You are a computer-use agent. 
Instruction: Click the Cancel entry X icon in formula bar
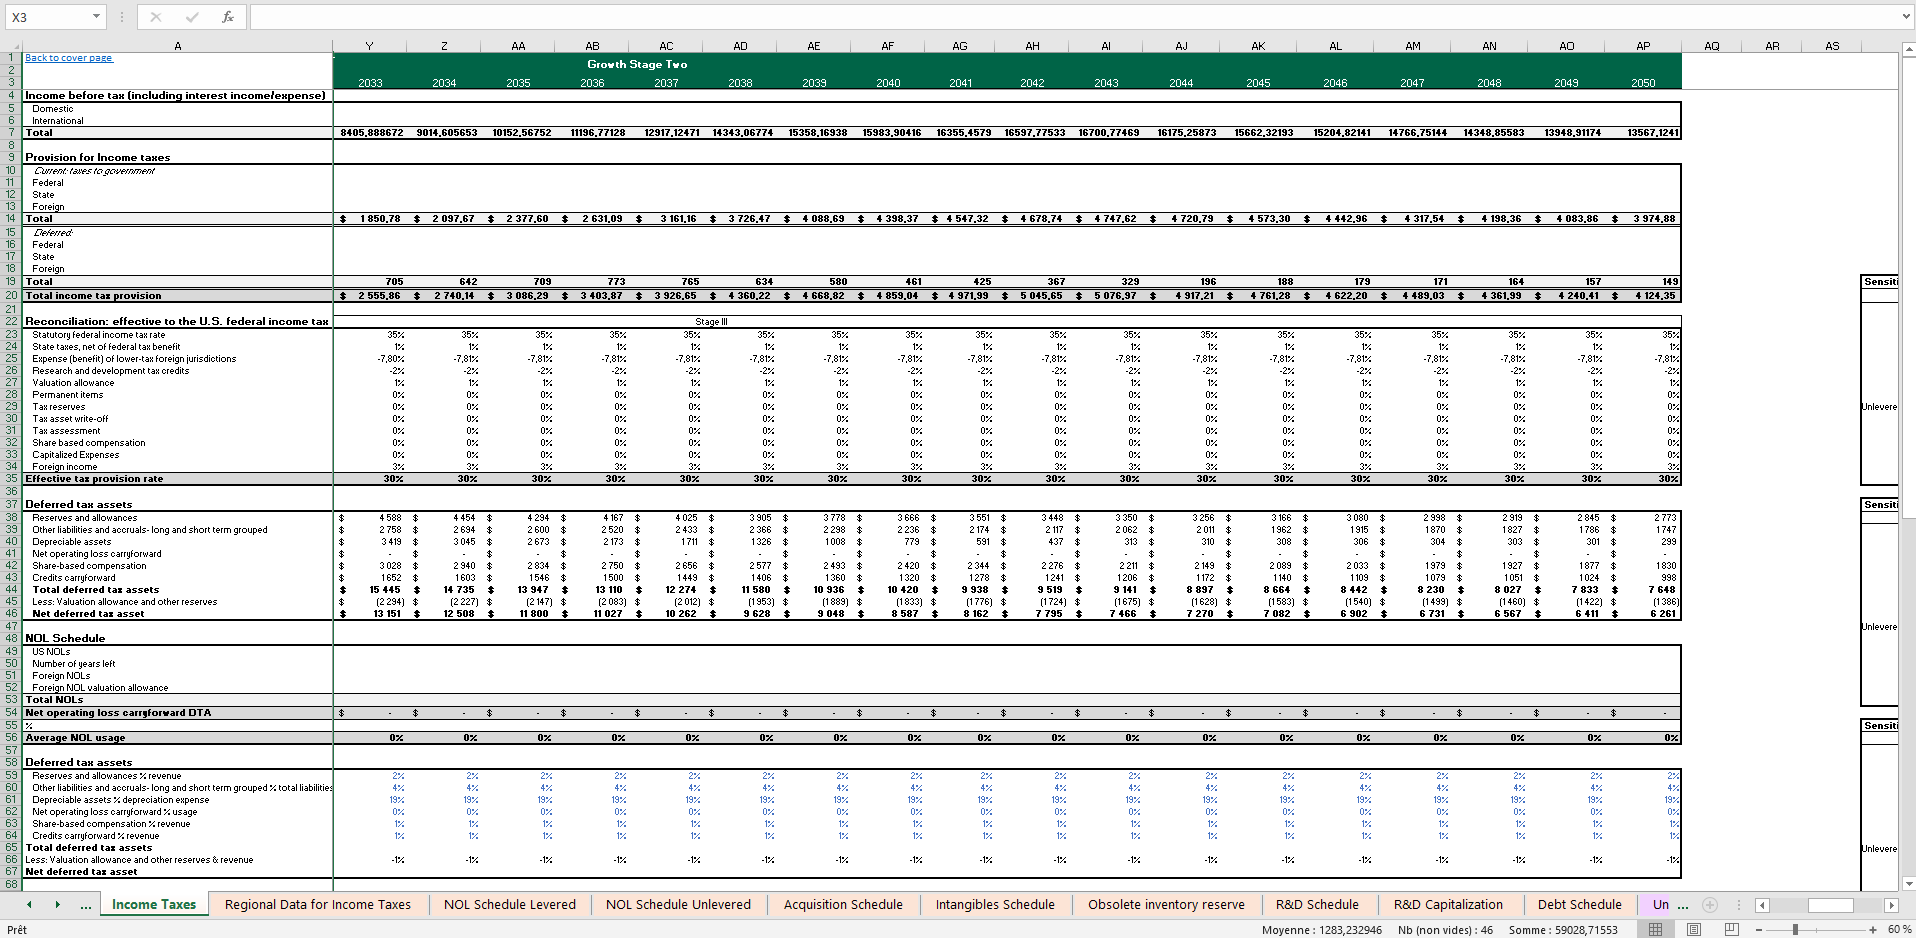(156, 17)
